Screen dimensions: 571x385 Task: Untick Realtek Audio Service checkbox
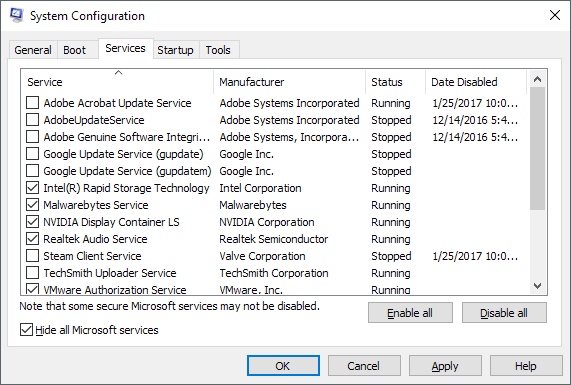(32, 239)
